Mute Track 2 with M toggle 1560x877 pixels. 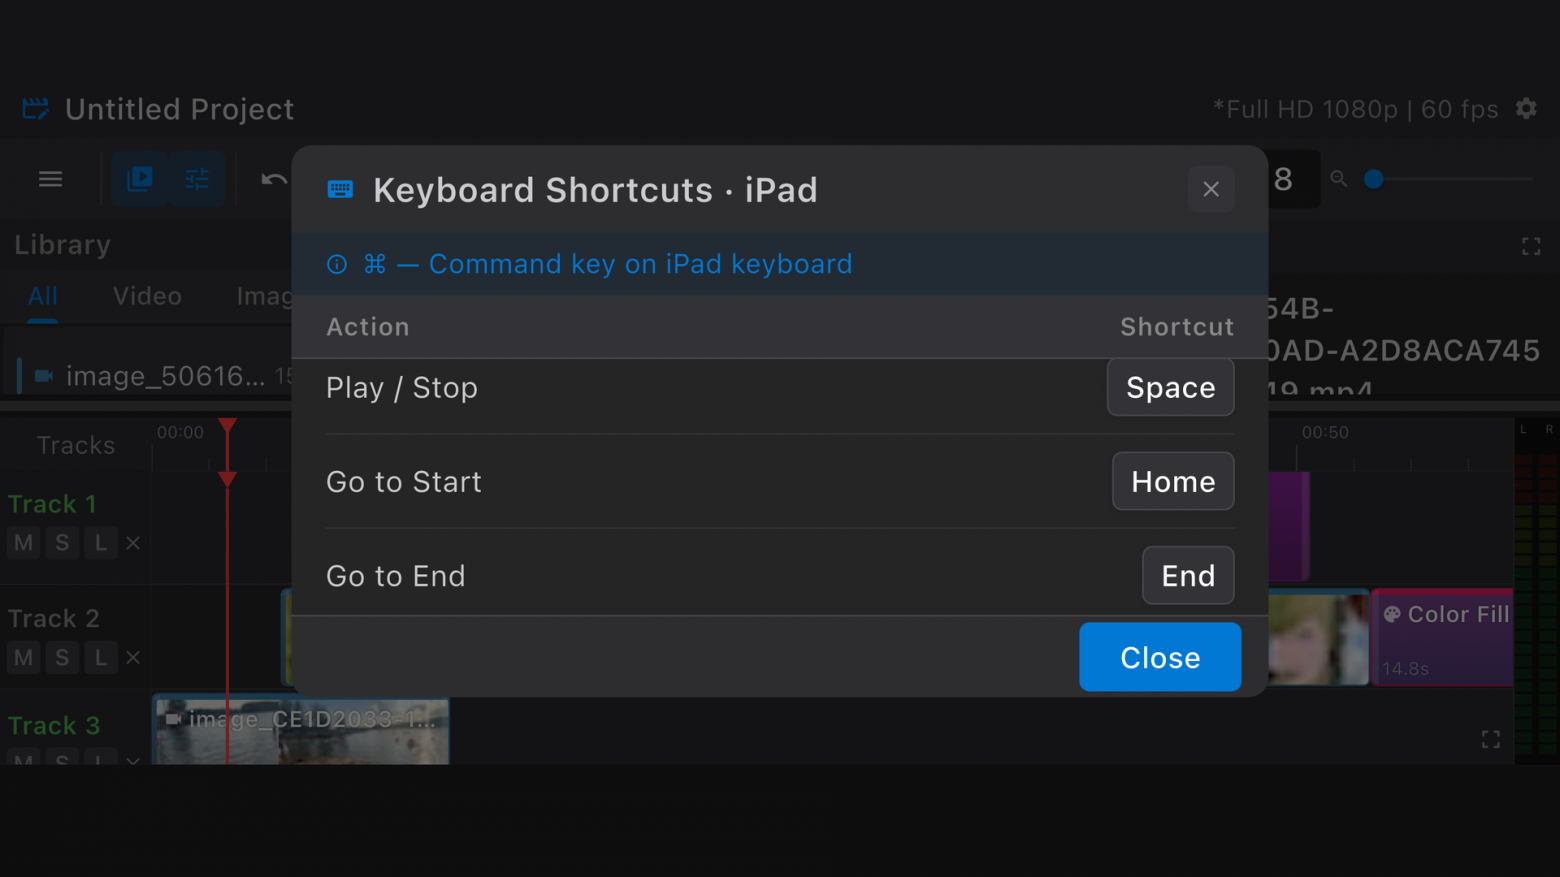point(23,657)
